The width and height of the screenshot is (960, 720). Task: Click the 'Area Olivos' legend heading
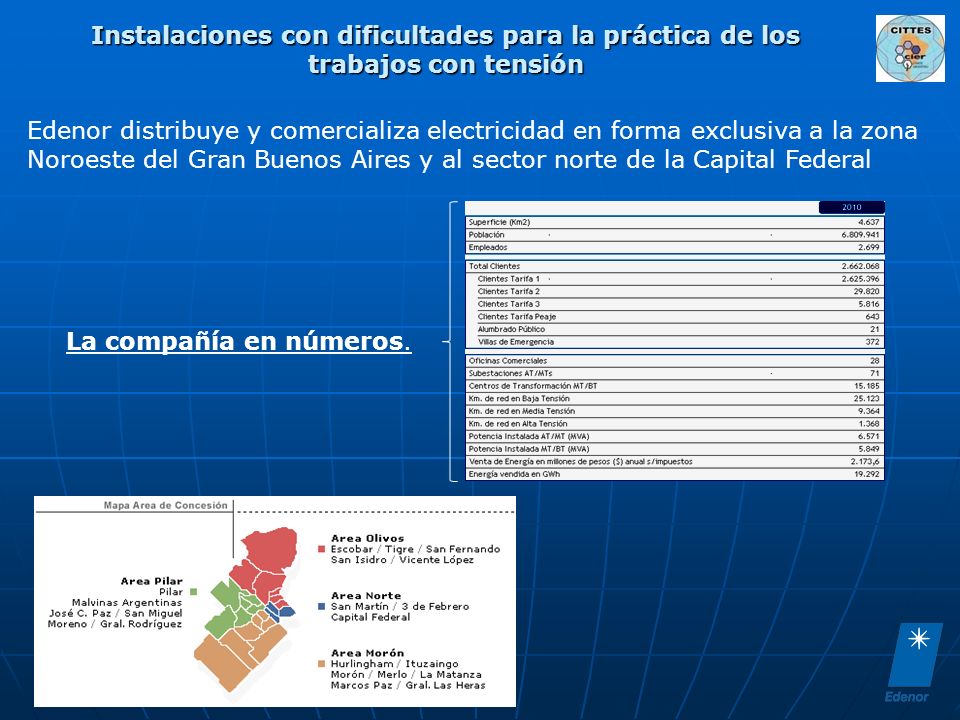(367, 539)
